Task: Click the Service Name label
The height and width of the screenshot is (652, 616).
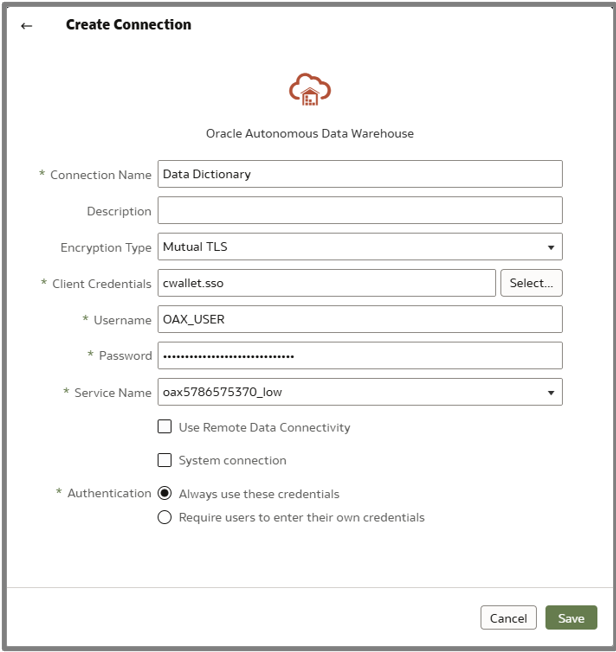Action: click(112, 393)
